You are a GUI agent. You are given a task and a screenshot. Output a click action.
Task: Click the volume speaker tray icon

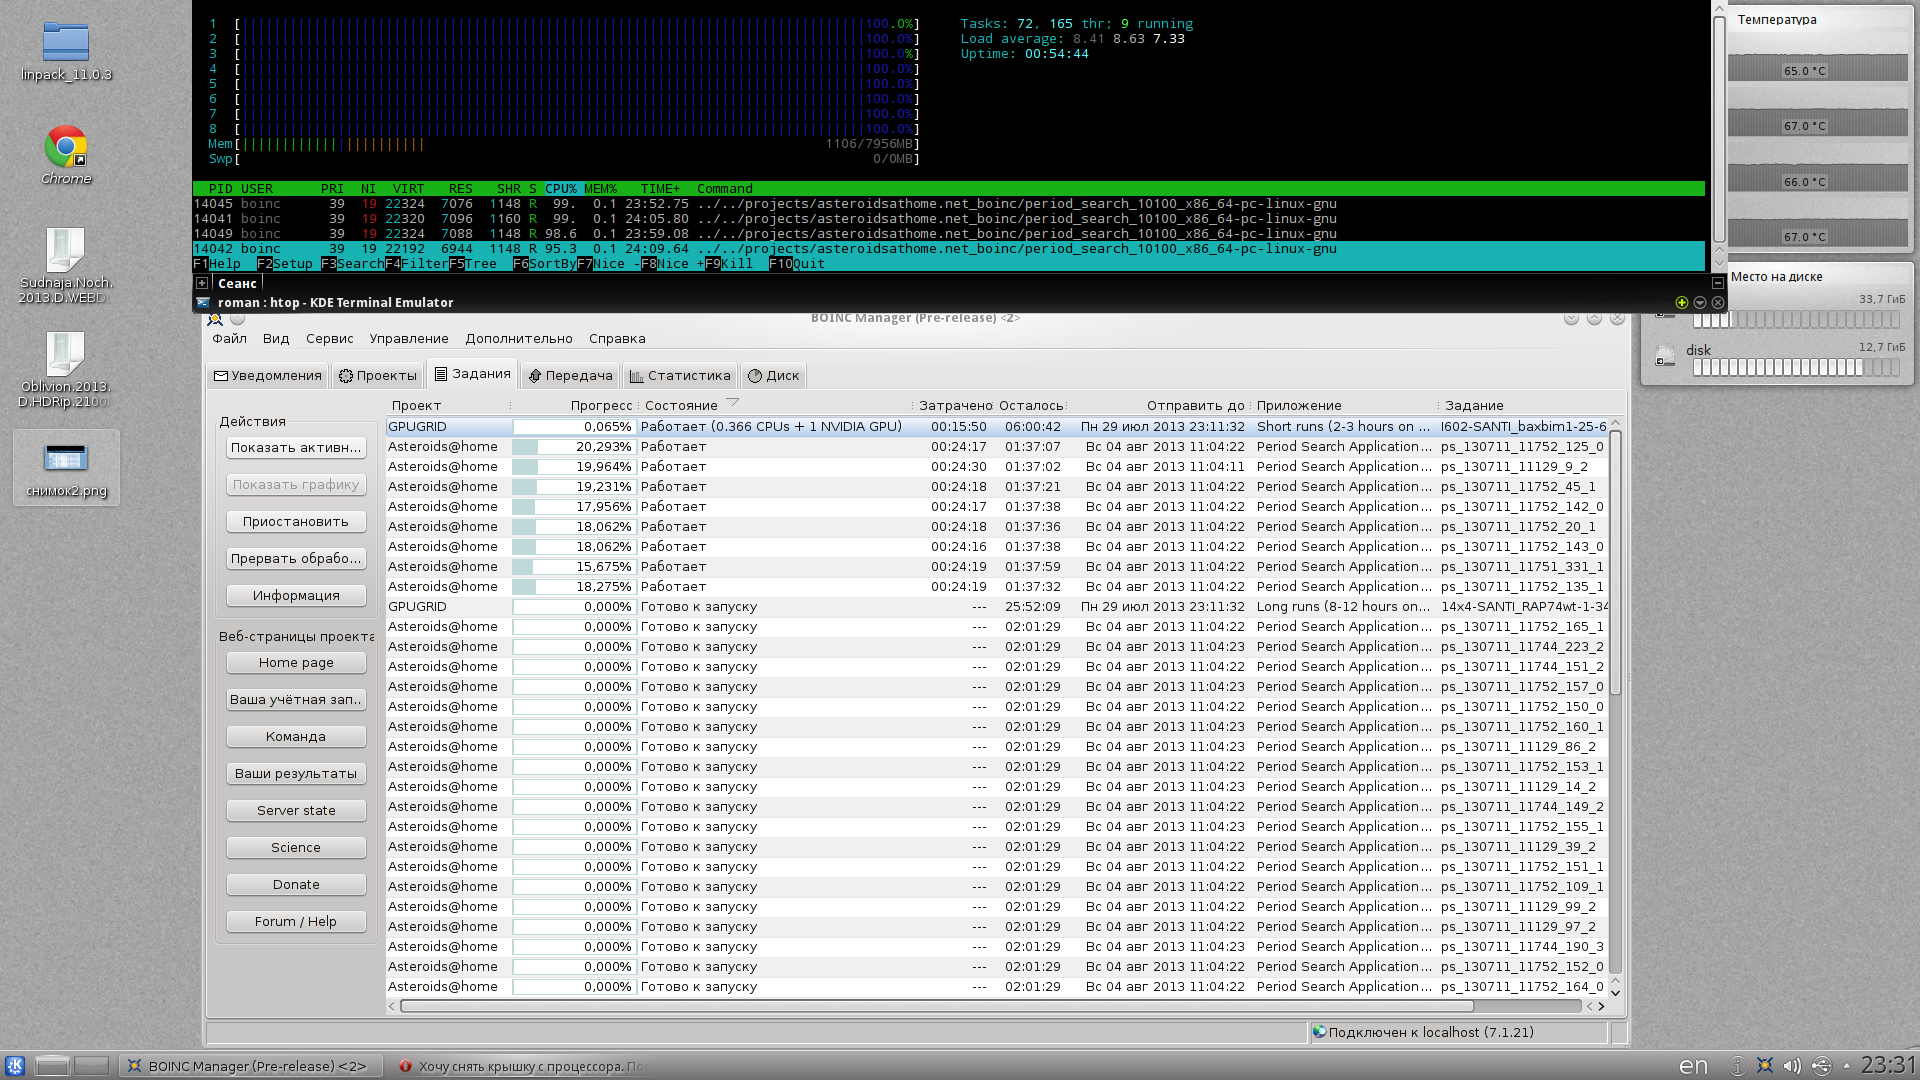tap(1792, 1066)
